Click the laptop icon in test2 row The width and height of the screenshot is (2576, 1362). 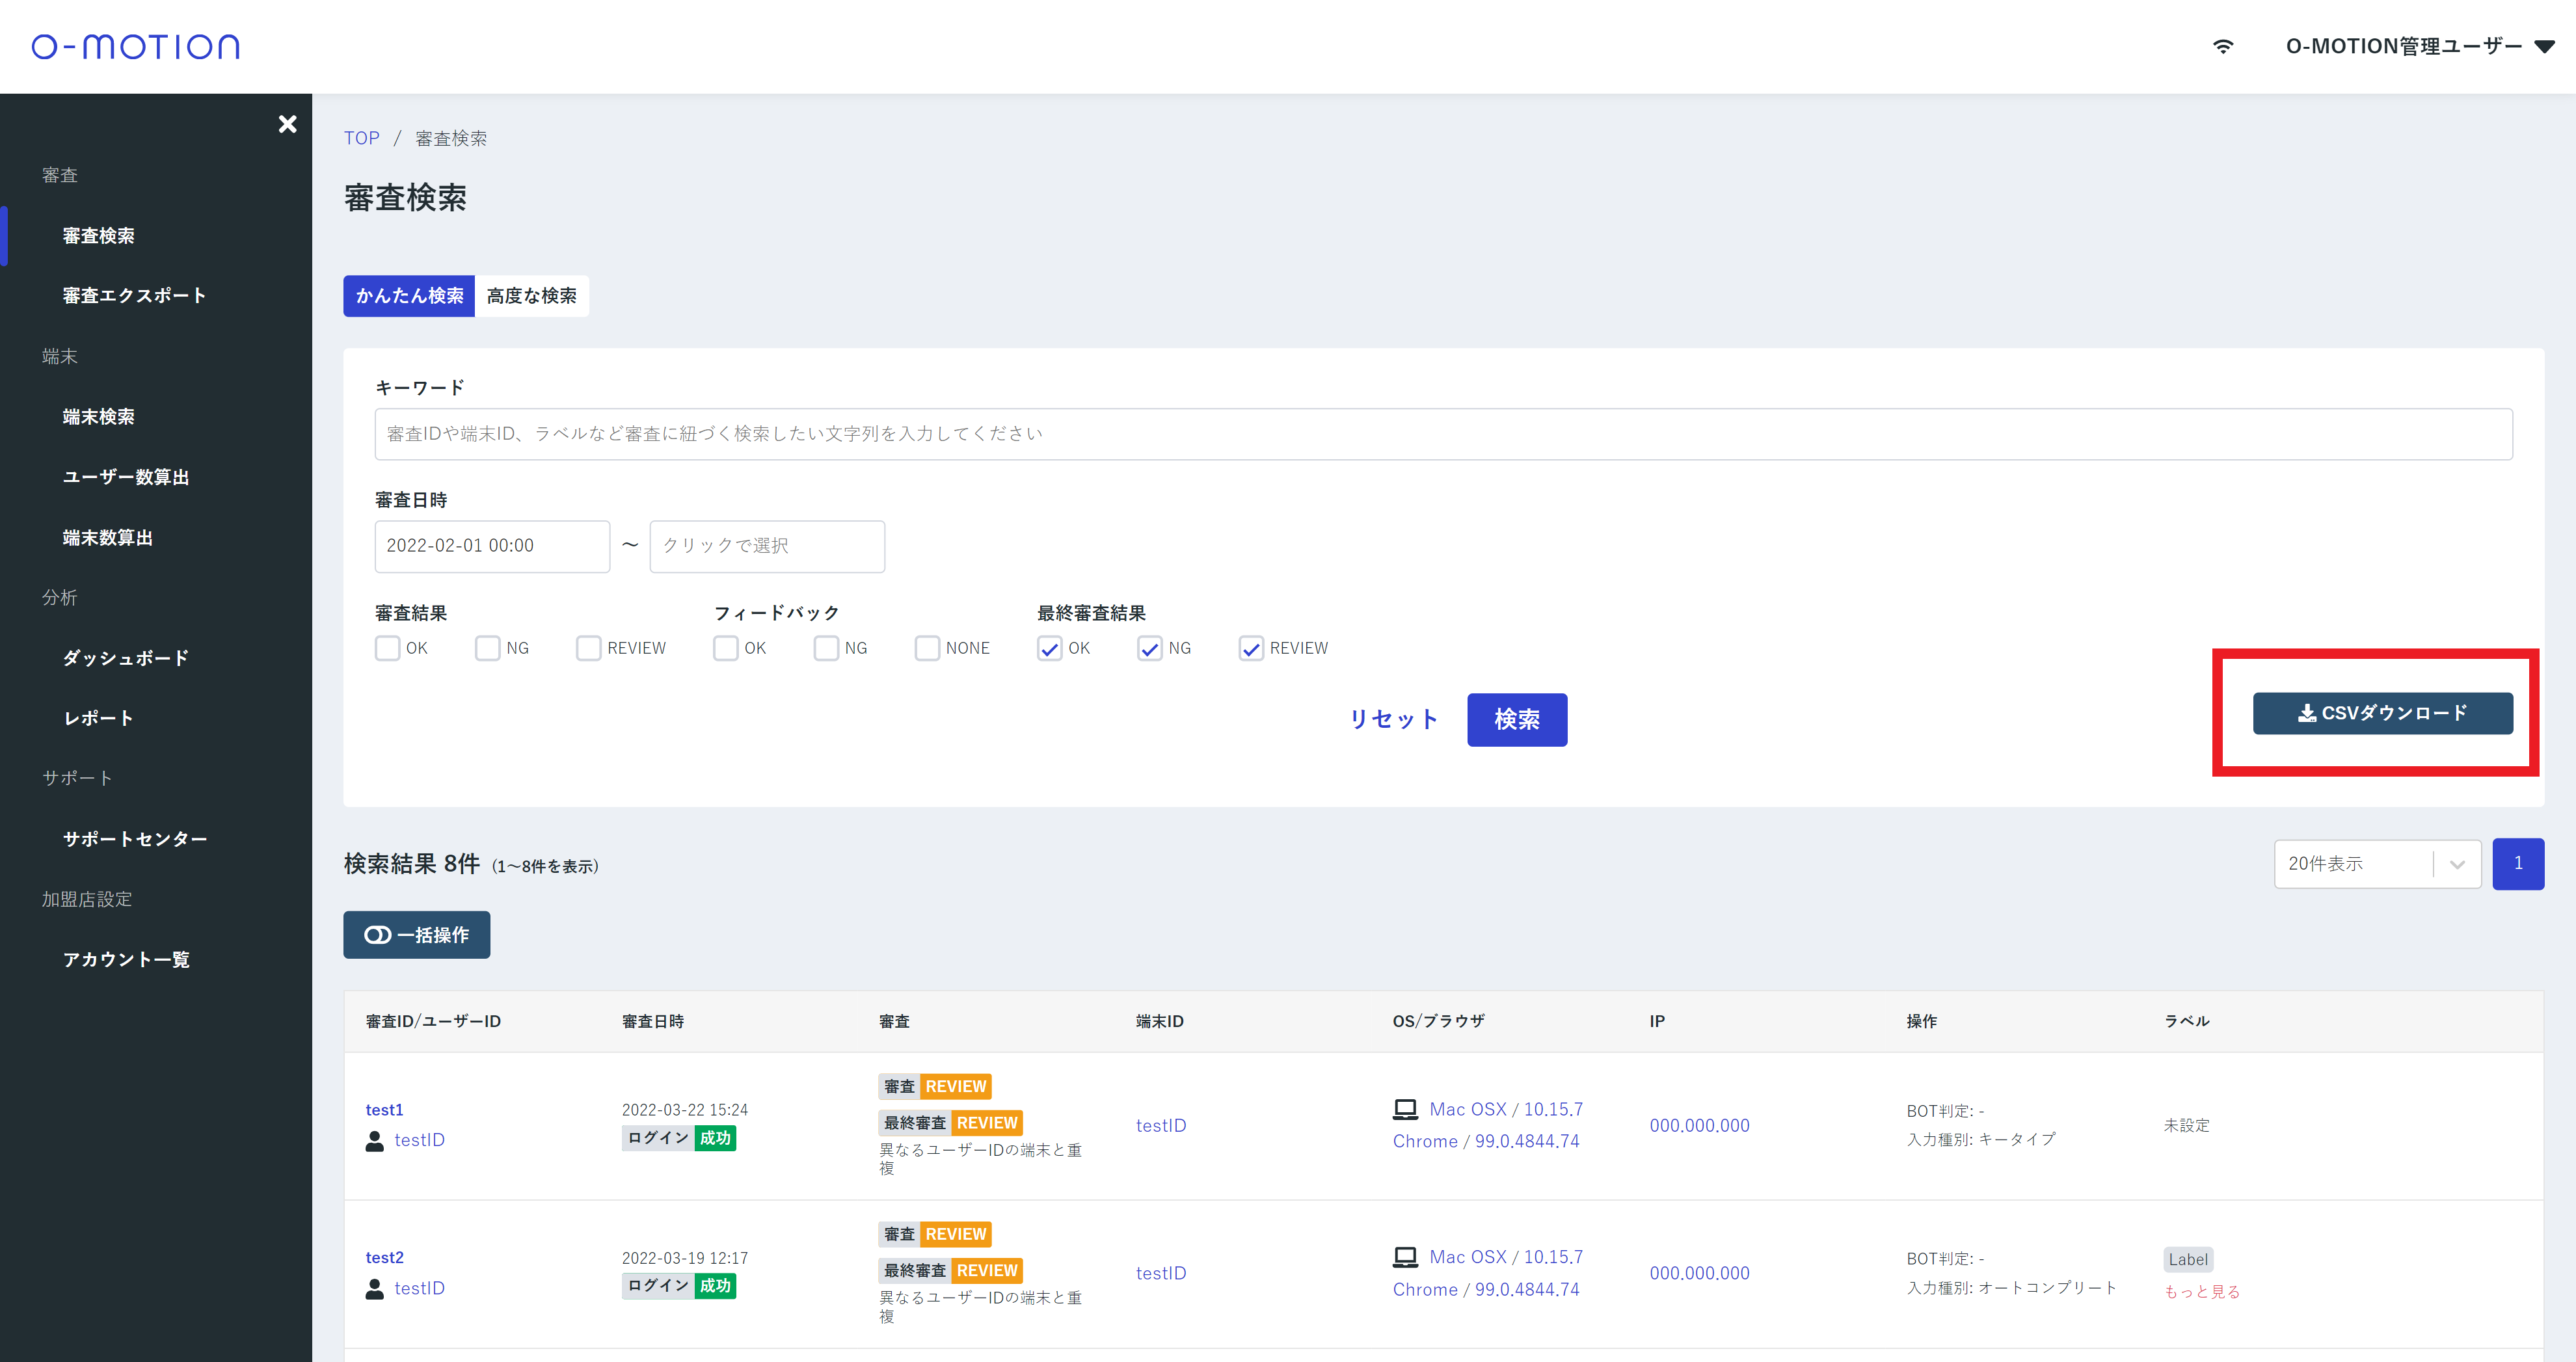(1405, 1257)
